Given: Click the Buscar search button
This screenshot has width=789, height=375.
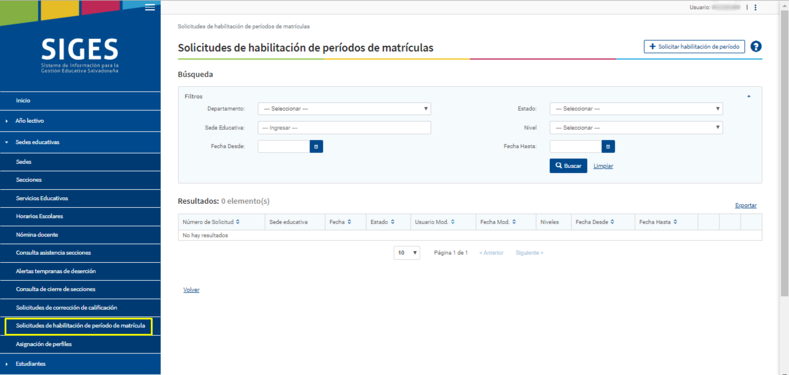Looking at the screenshot, I should pos(568,166).
